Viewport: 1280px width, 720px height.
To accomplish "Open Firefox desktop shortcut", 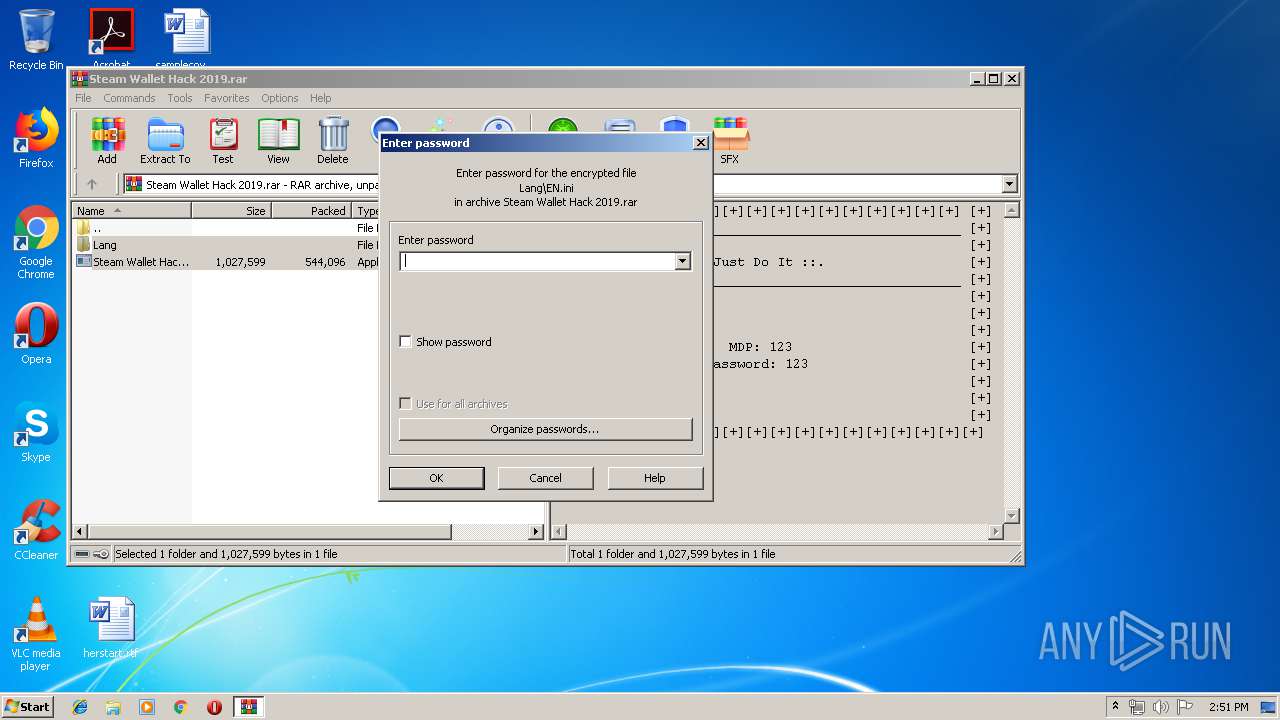I will [x=36, y=138].
